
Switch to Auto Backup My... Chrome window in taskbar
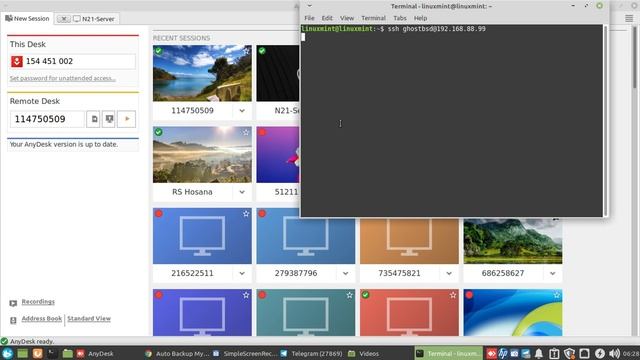point(177,353)
